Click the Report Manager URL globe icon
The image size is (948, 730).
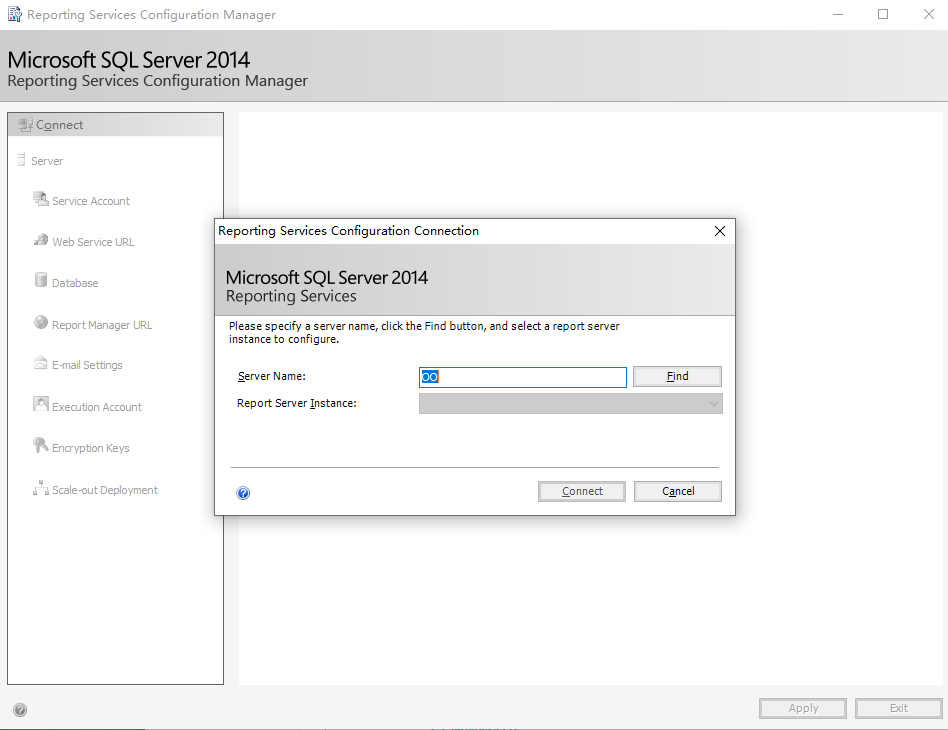click(41, 322)
